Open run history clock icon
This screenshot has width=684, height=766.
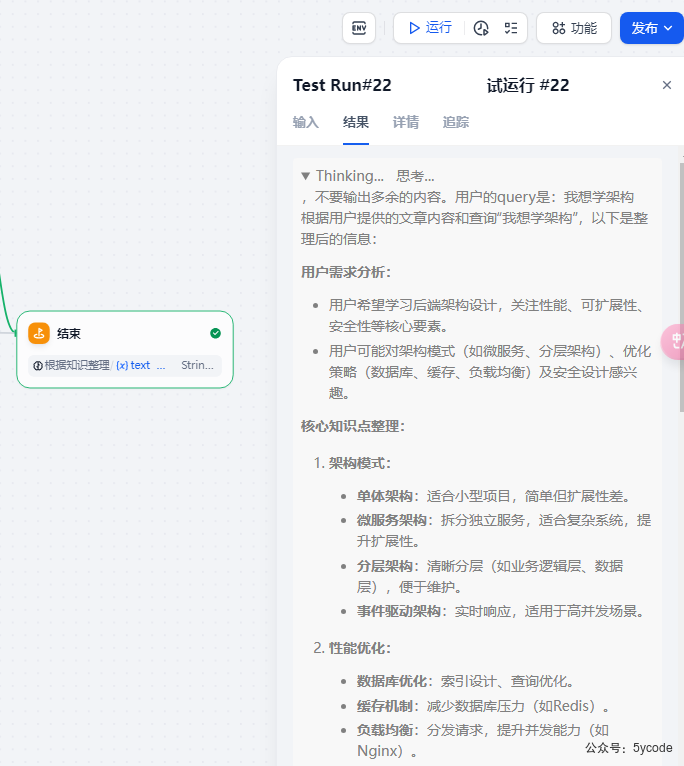point(481,28)
